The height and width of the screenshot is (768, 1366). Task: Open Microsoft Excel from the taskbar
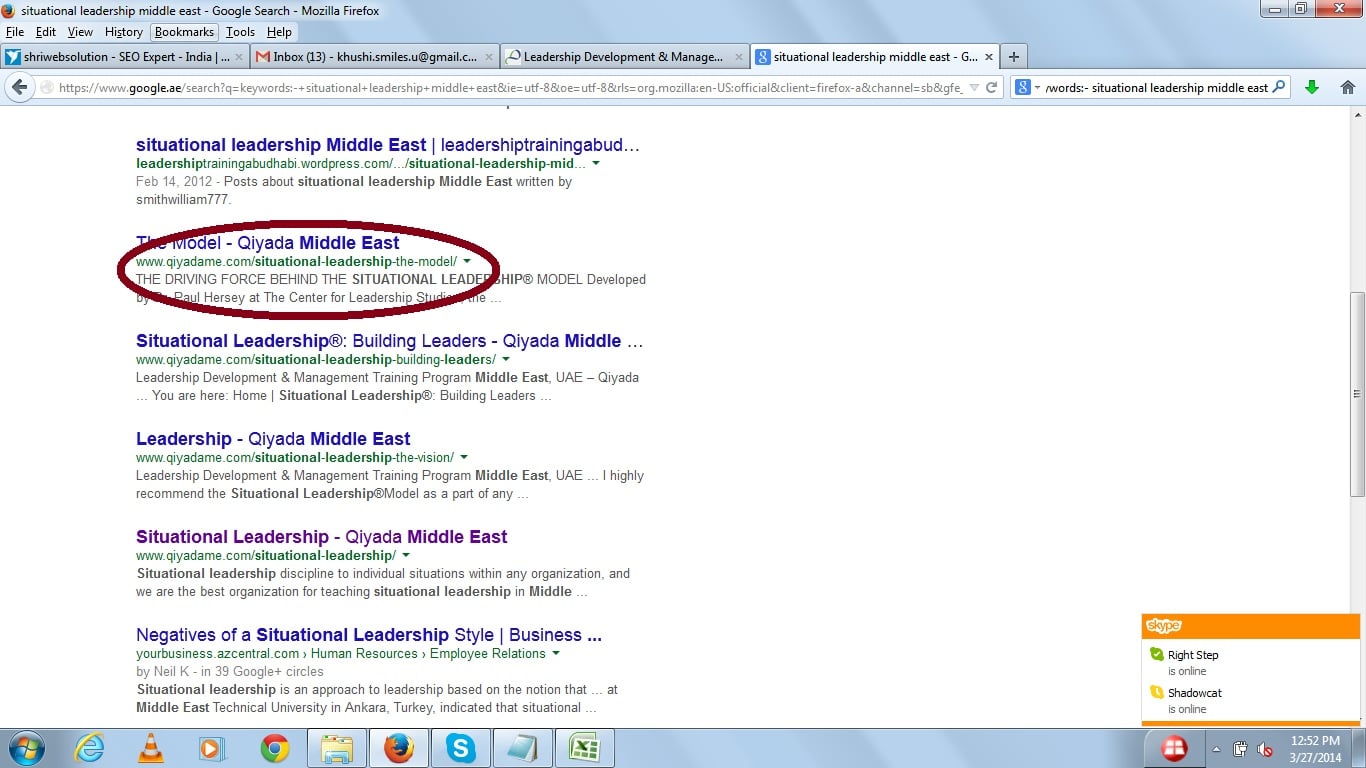(584, 748)
